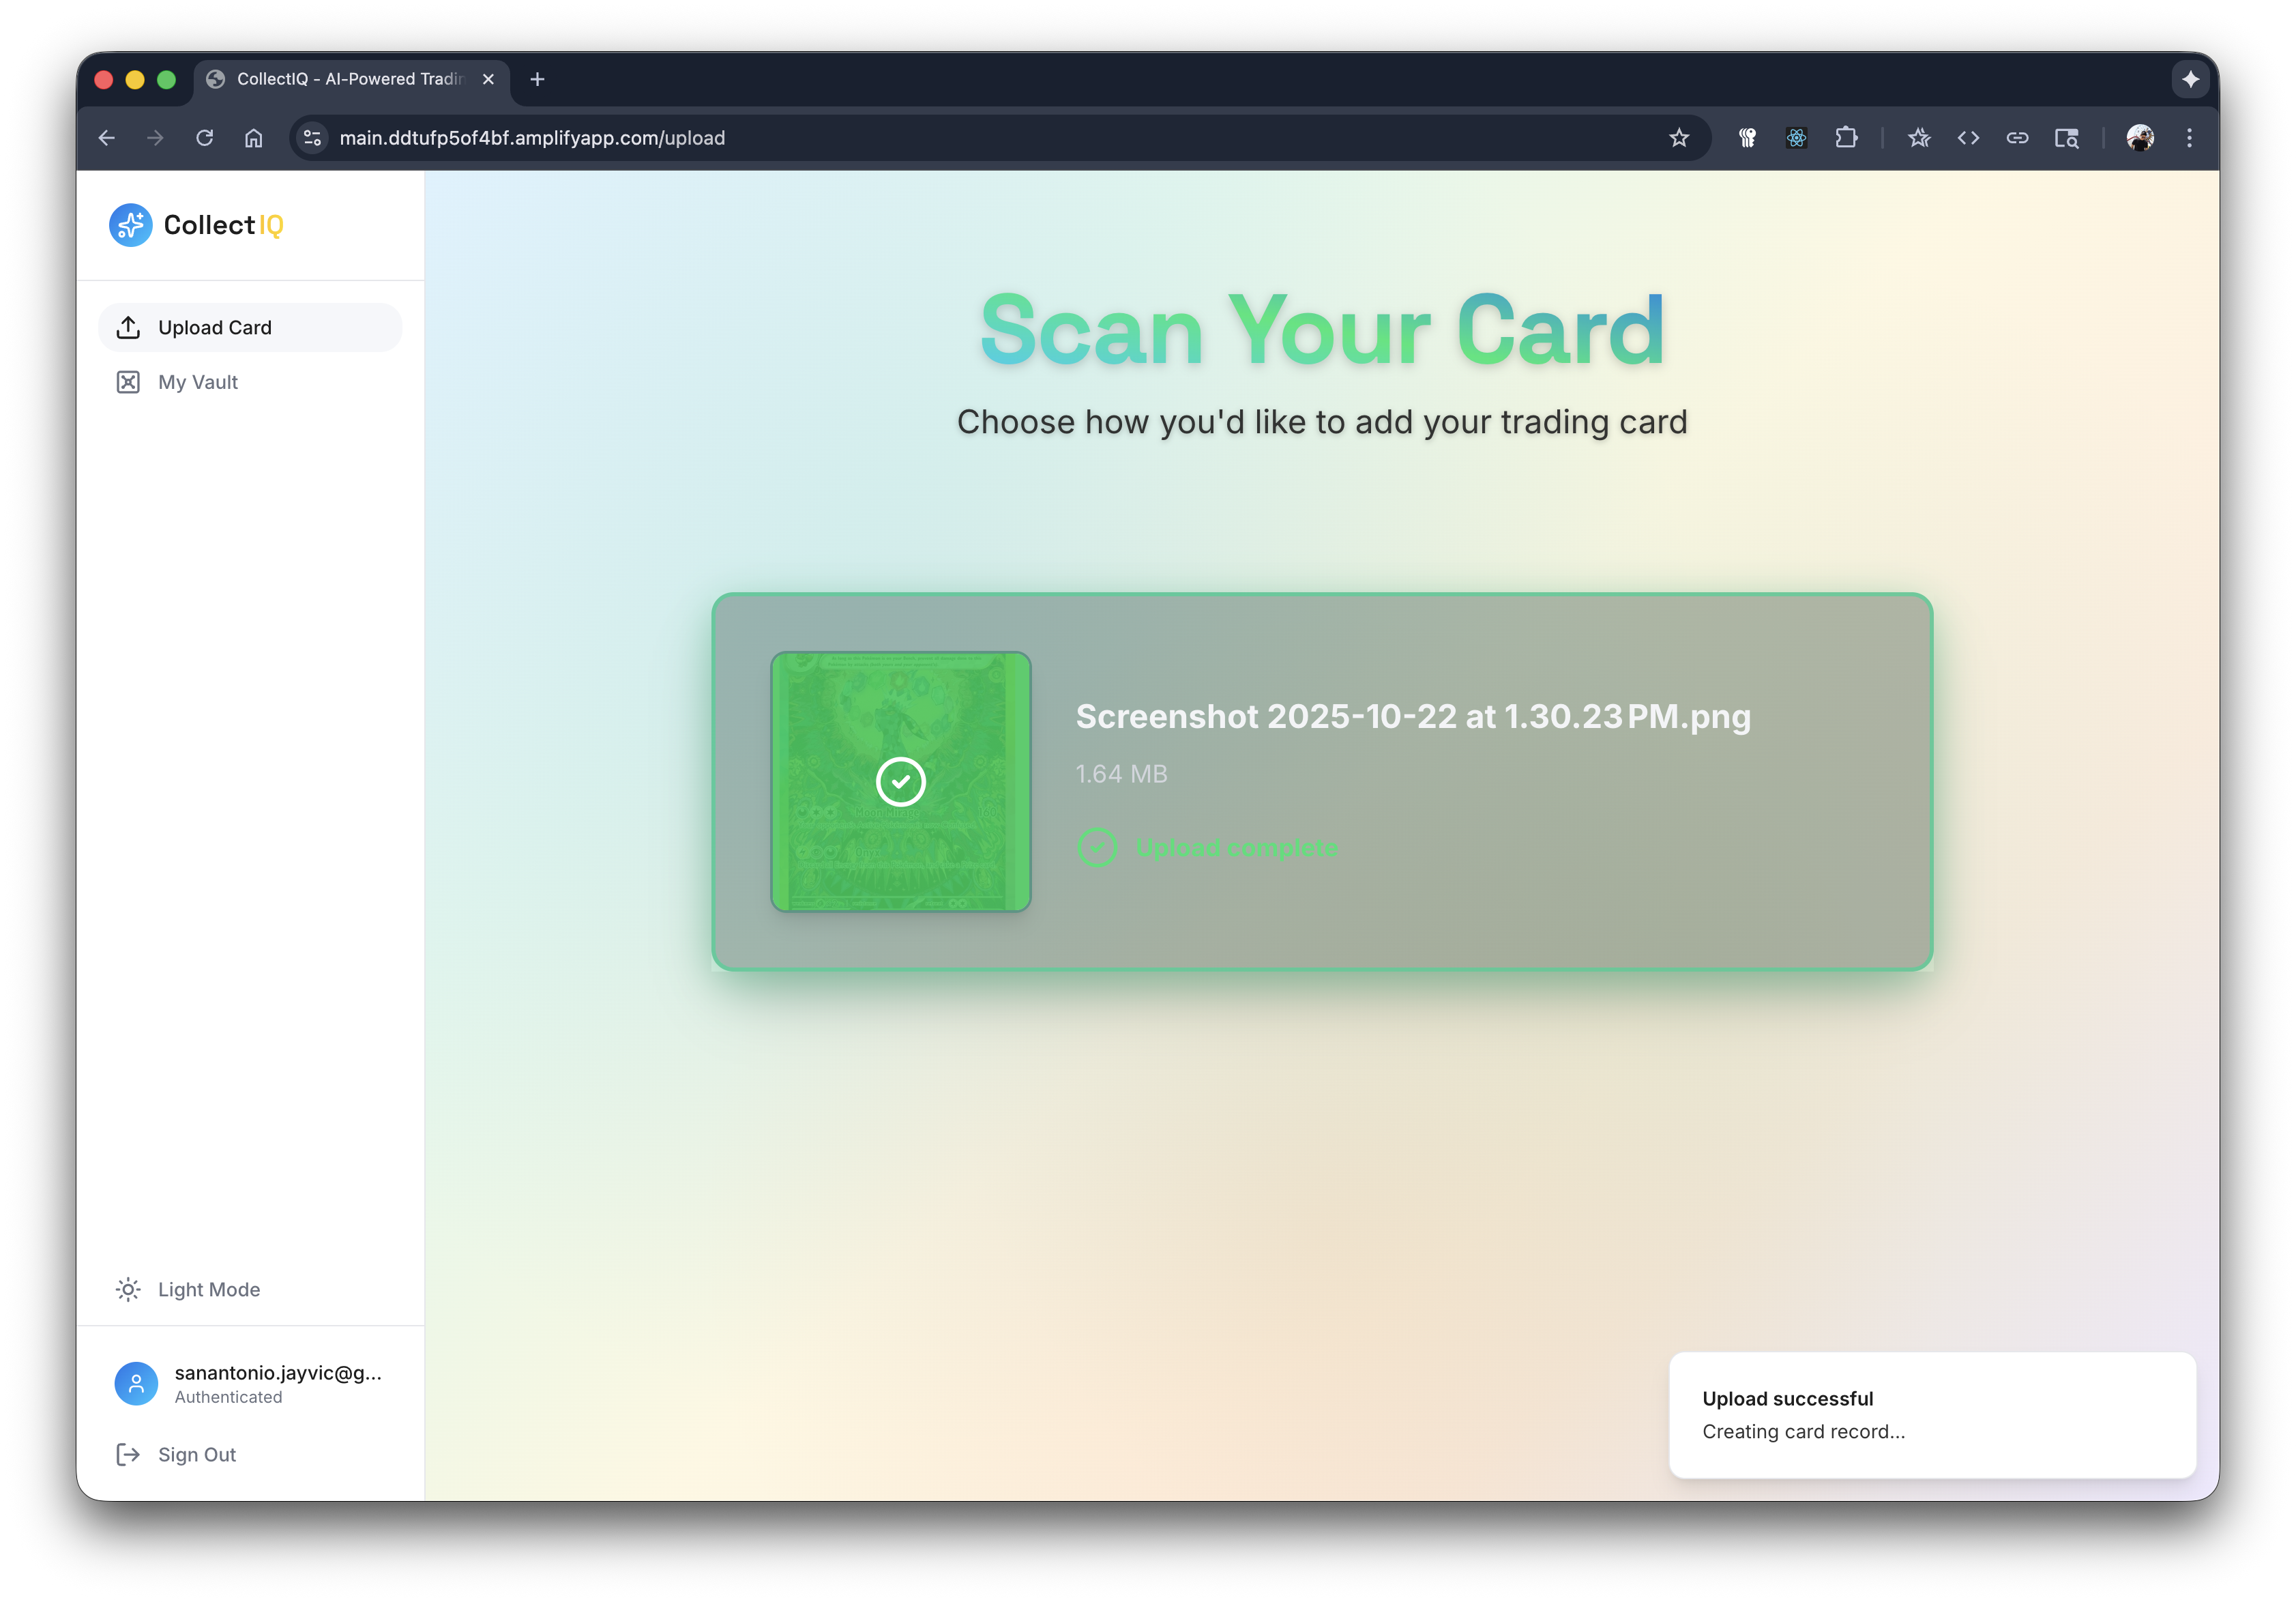Open the new tab with plus button
This screenshot has height=1602, width=2296.
pos(537,79)
